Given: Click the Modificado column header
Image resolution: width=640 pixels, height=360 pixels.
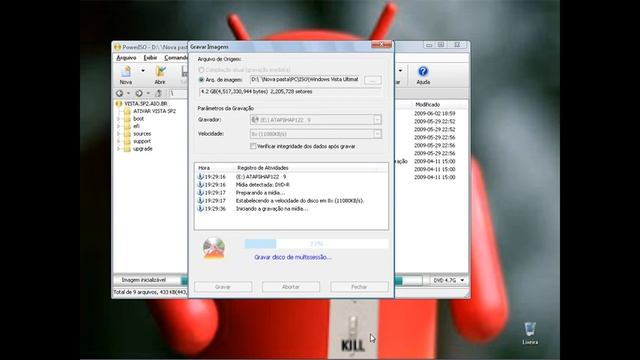Looking at the screenshot, I should coord(427,104).
